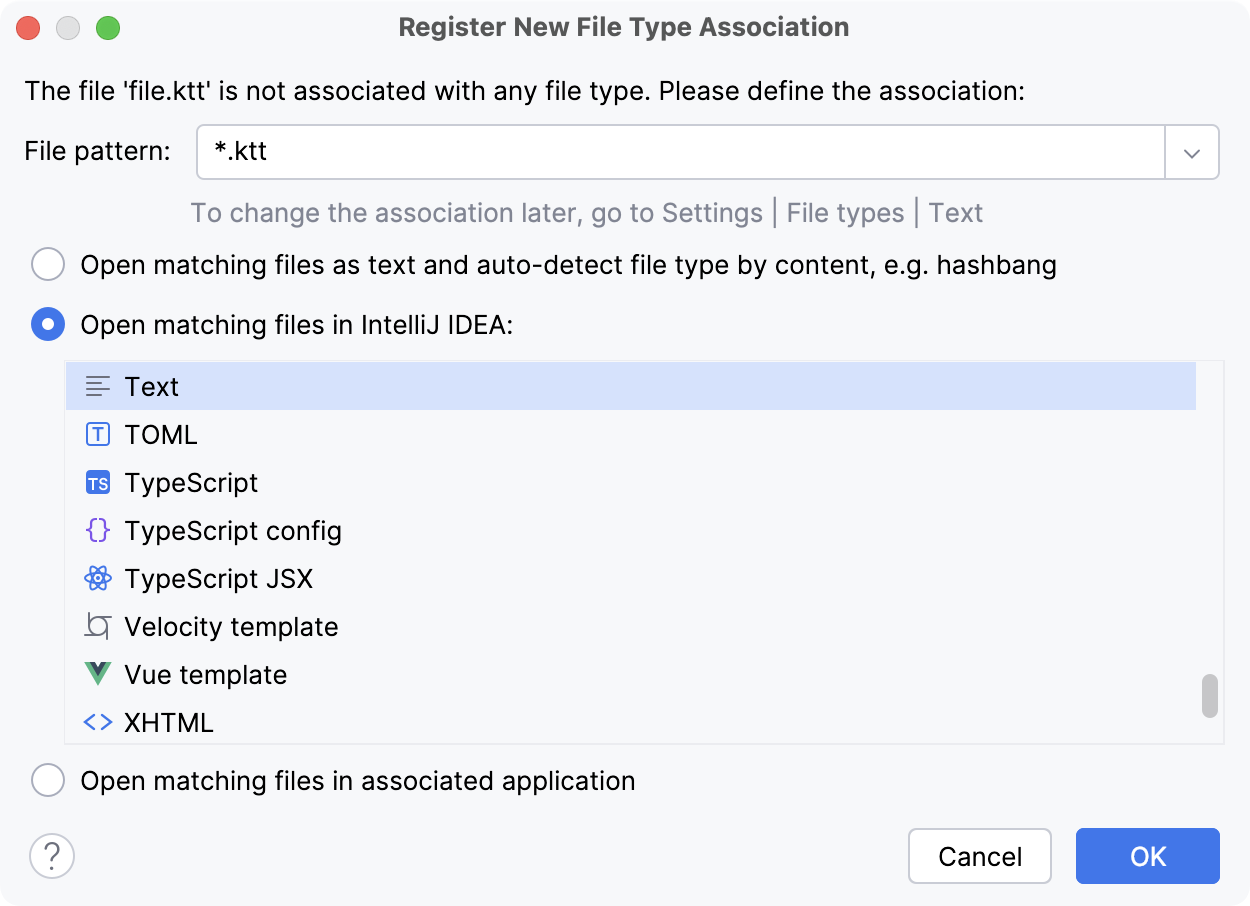1250x906 pixels.
Task: Select the Text file type icon
Action: tap(97, 386)
